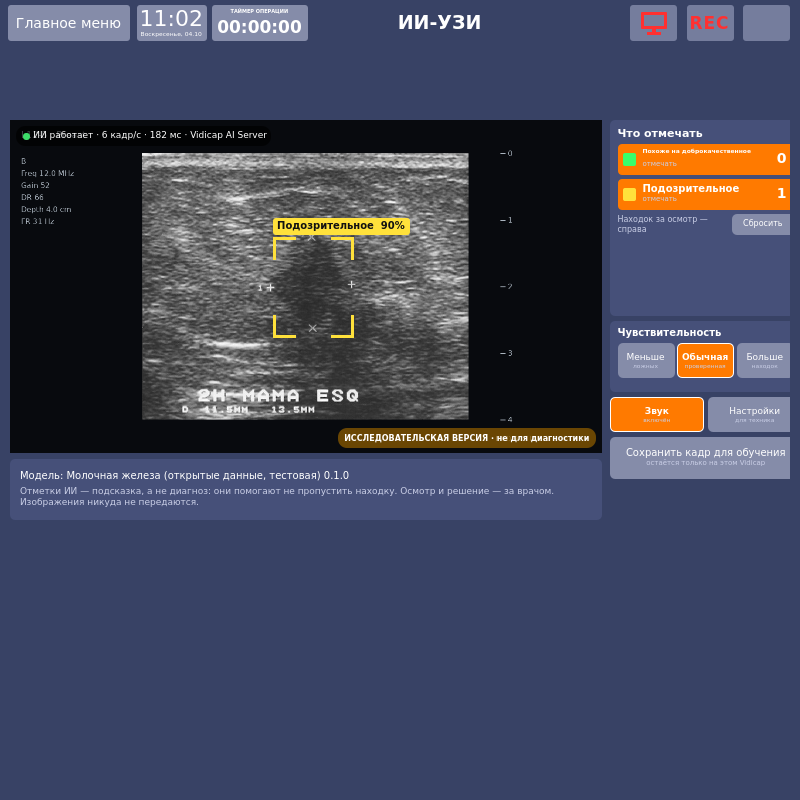Viewport: 800px width, 800px height.
Task: Reset findings with Сбросить
Action: pos(761,224)
